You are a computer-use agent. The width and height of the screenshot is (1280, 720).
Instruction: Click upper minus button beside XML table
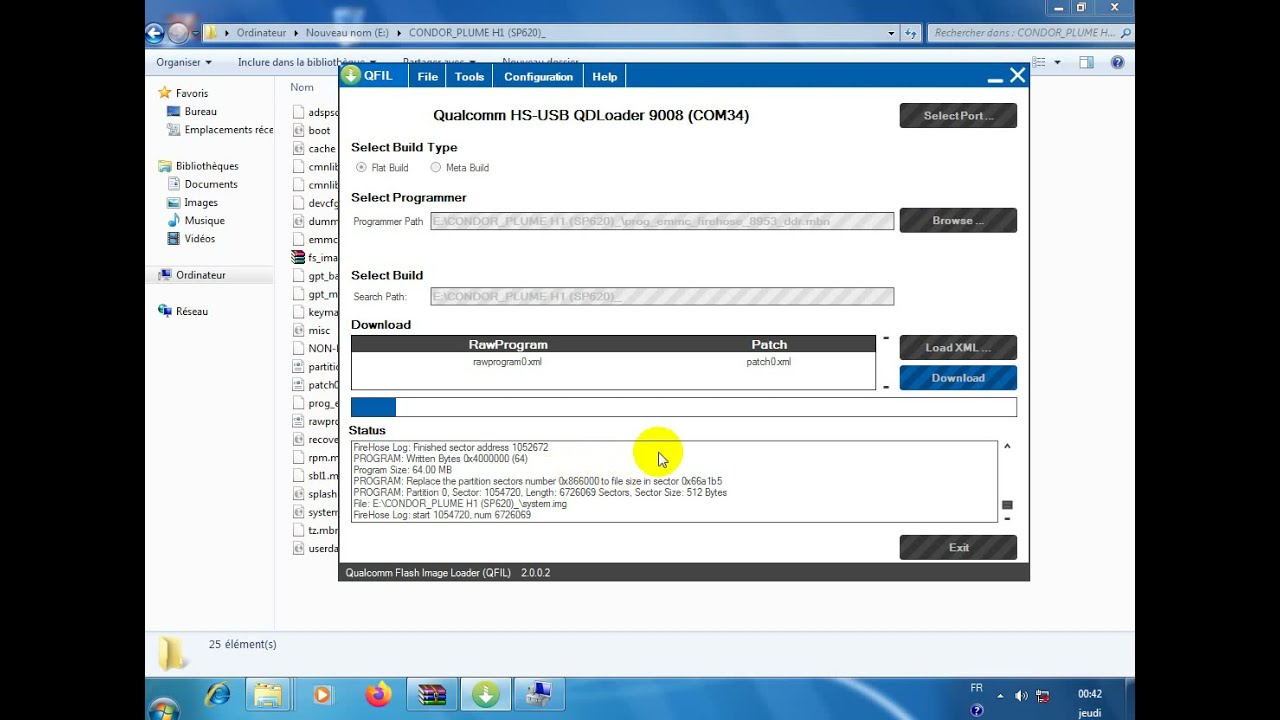tap(886, 339)
